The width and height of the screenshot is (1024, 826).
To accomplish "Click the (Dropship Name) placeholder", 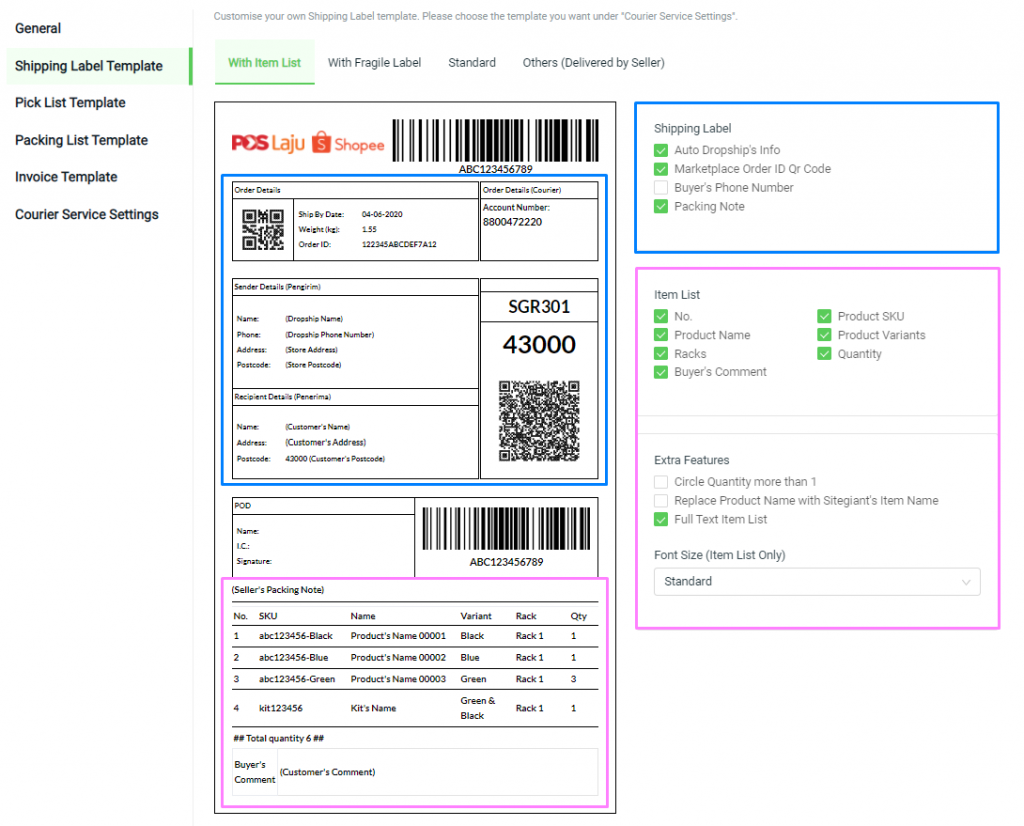I will pyautogui.click(x=314, y=319).
